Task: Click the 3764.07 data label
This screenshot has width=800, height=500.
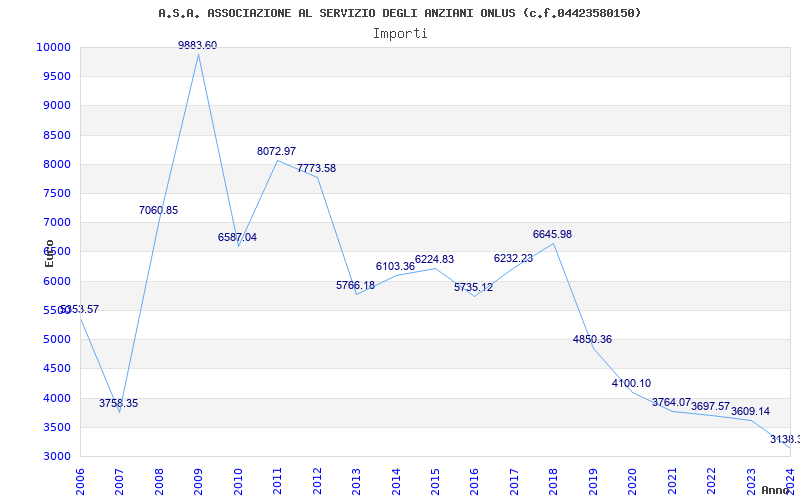Action: pos(671,403)
